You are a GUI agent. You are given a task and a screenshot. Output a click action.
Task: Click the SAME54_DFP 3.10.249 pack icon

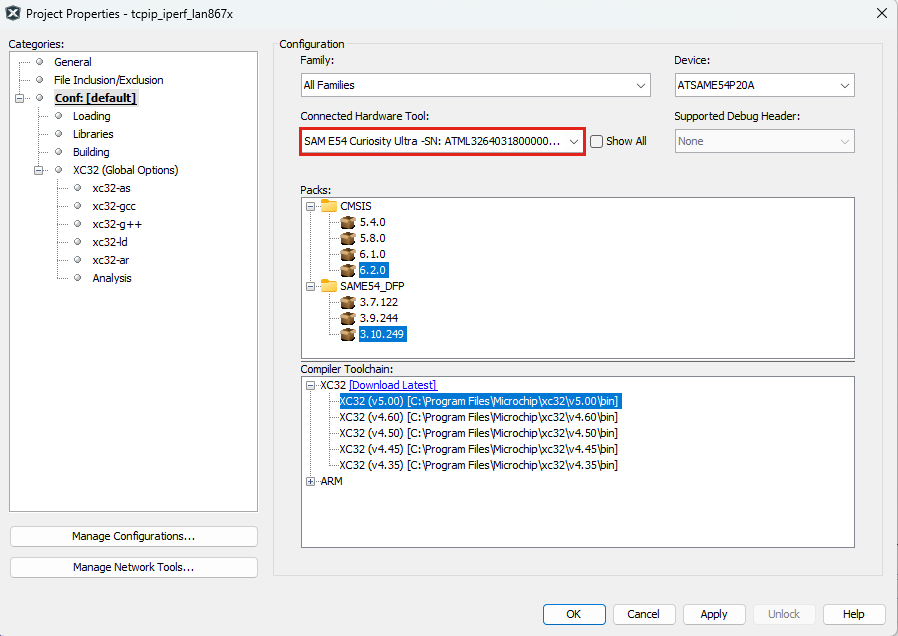(348, 334)
